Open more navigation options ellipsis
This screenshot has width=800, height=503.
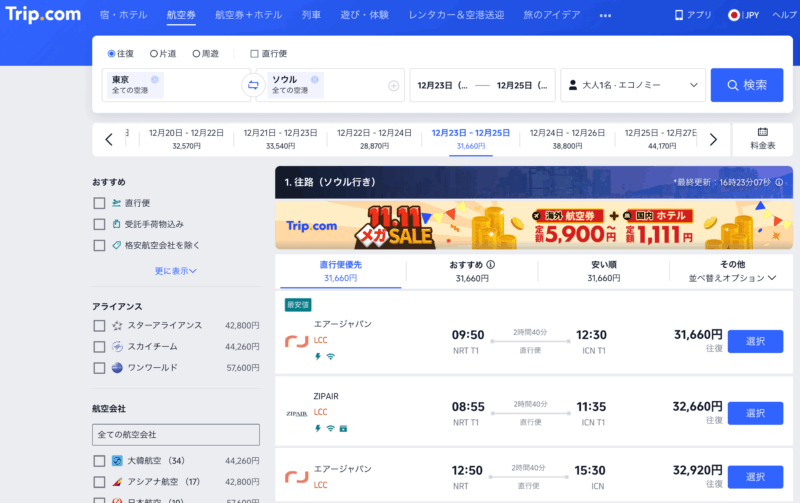(605, 16)
